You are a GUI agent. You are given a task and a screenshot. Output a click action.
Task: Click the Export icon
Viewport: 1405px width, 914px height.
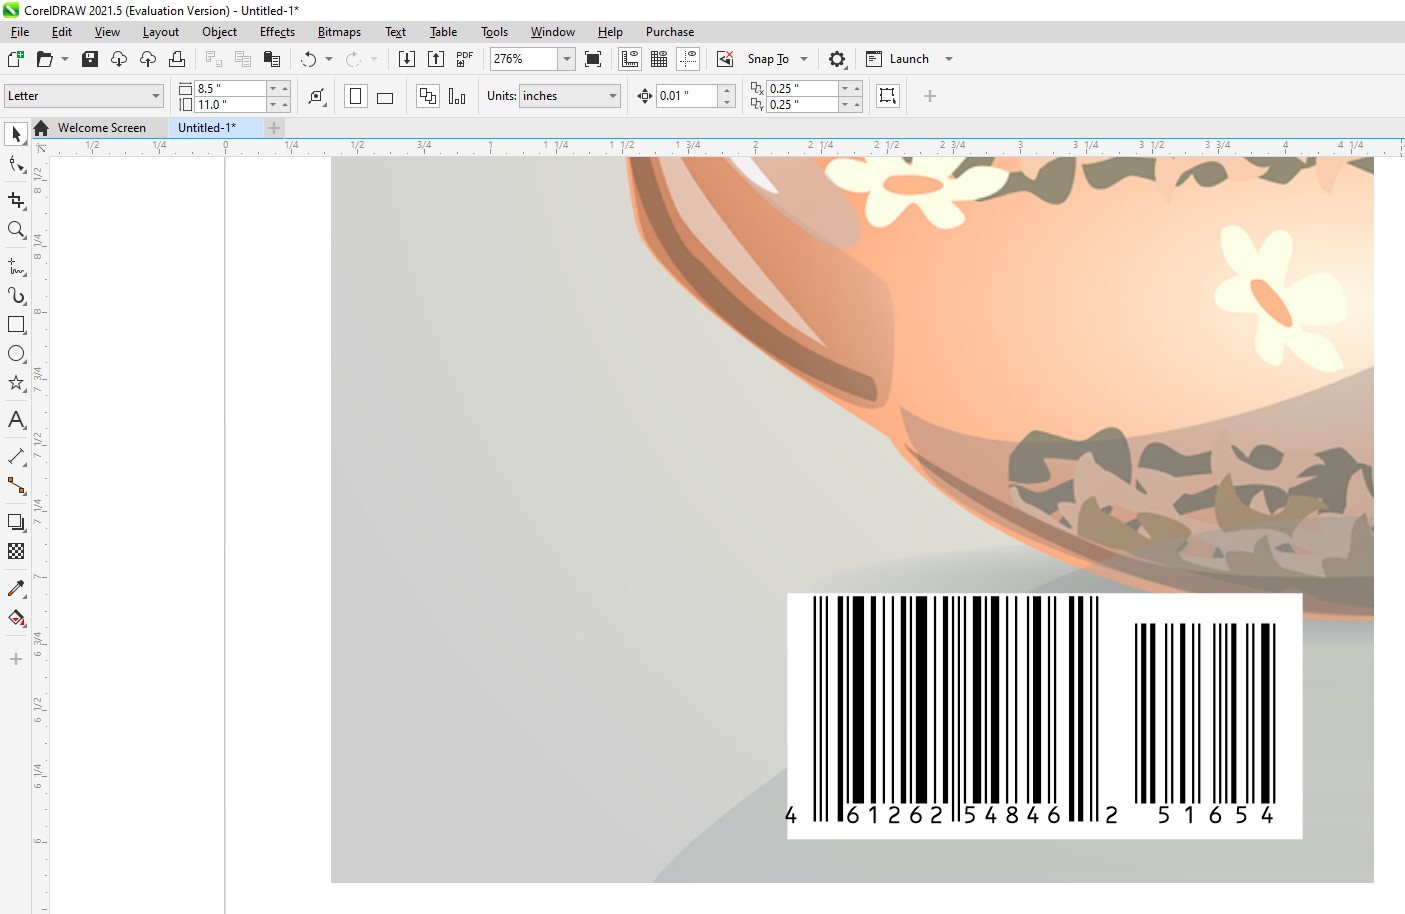(x=436, y=59)
